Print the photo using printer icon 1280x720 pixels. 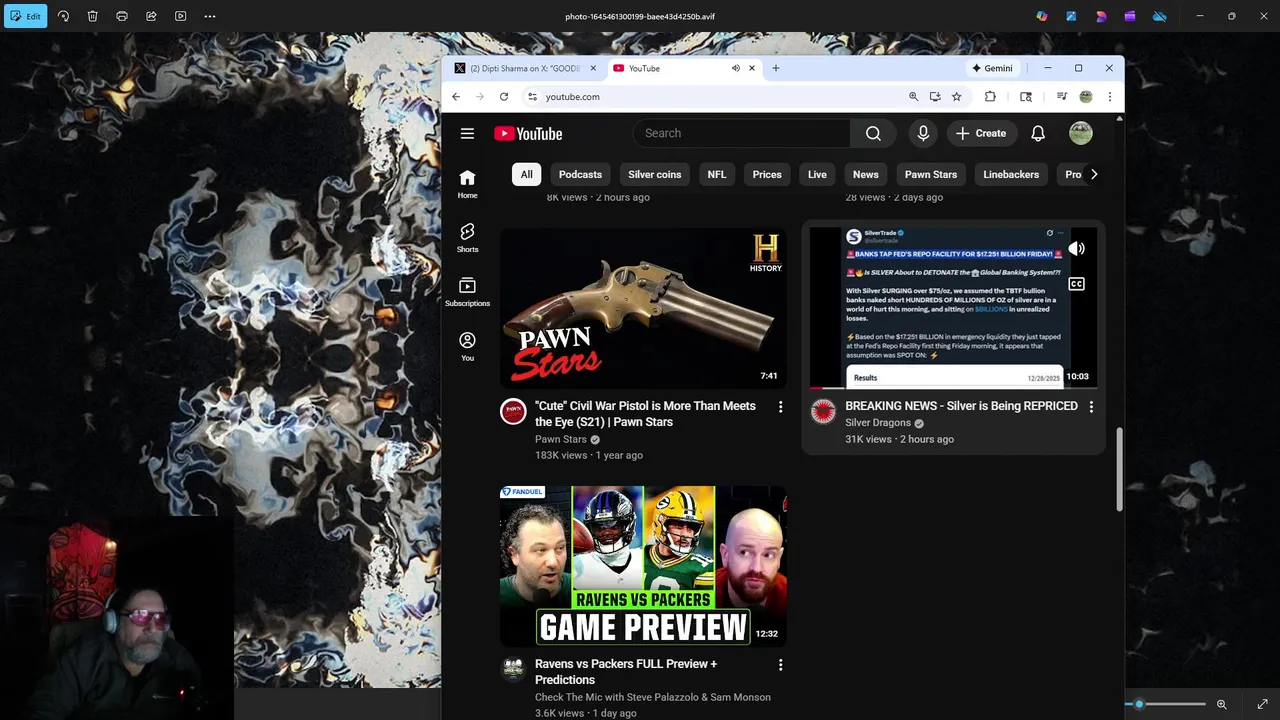click(122, 16)
